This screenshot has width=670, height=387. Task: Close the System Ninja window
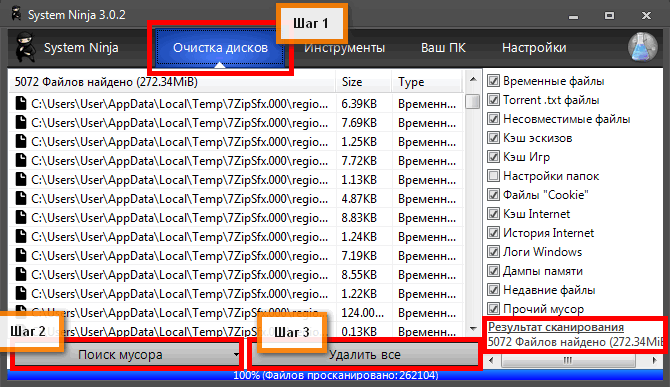(x=646, y=16)
